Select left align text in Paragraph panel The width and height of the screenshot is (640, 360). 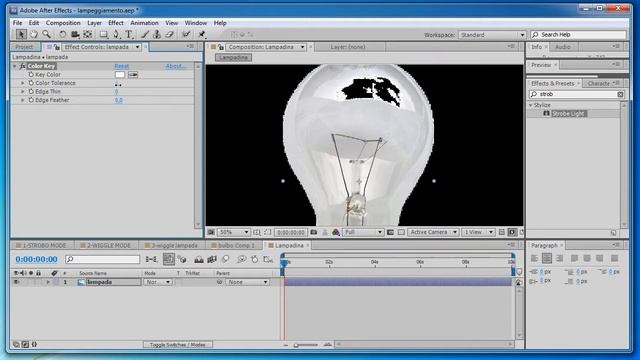534,258
